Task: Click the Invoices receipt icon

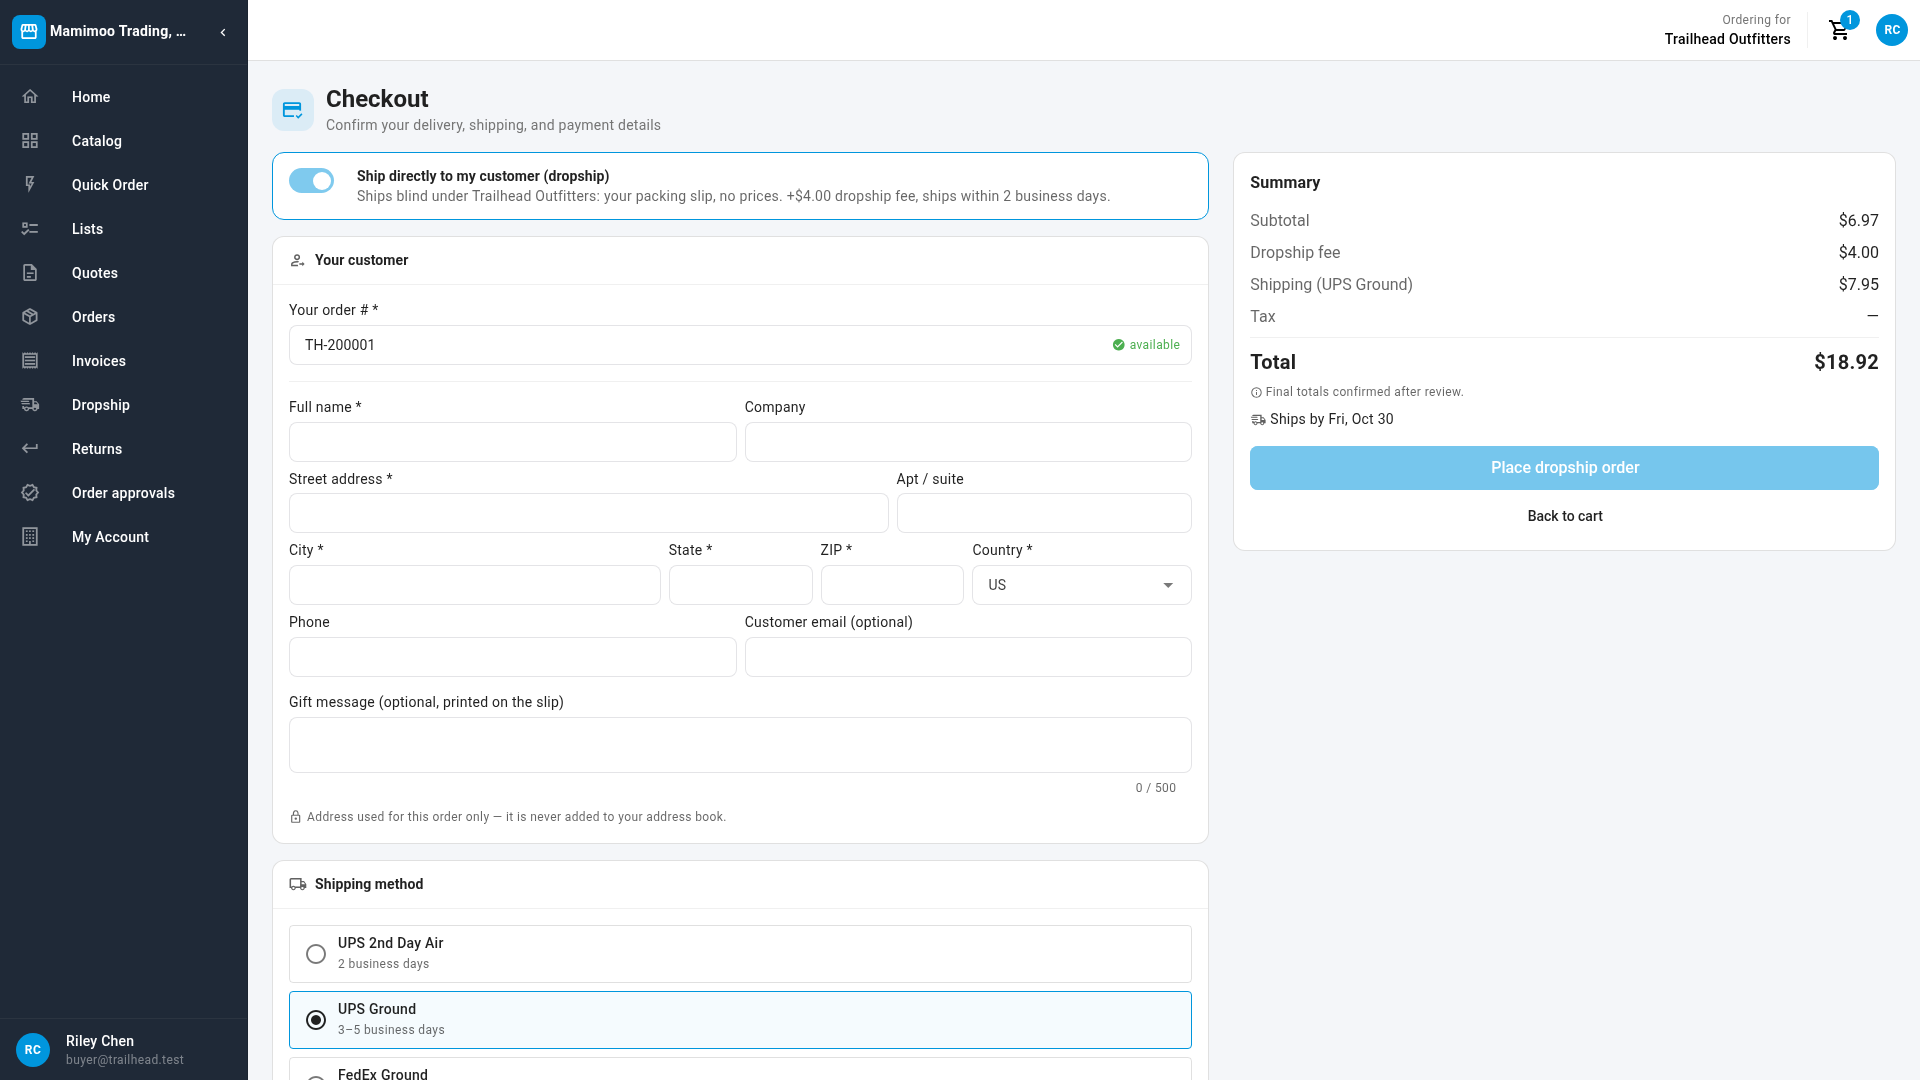Action: pos(30,361)
